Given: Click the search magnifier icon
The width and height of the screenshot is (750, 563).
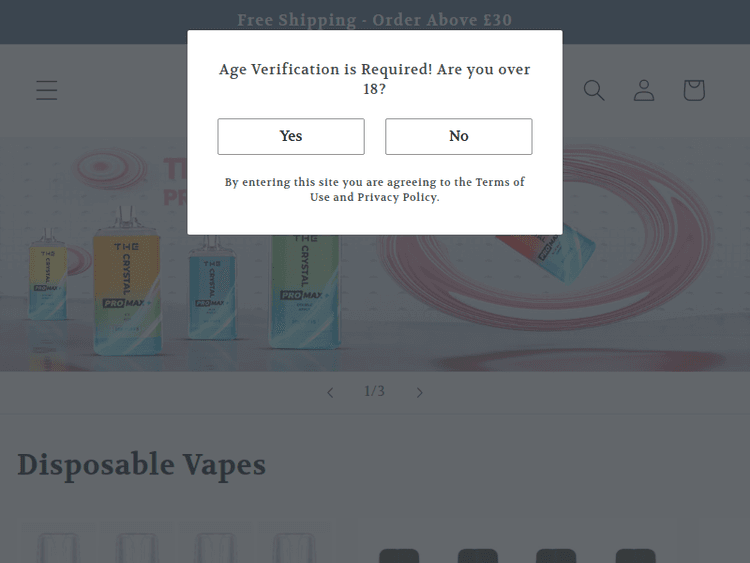Looking at the screenshot, I should coord(594,90).
